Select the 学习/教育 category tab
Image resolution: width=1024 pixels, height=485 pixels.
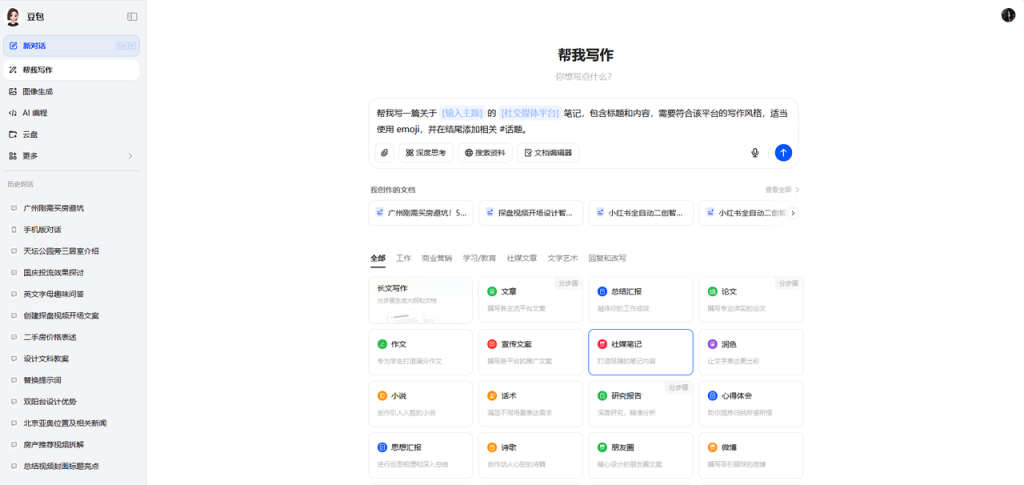pos(479,258)
